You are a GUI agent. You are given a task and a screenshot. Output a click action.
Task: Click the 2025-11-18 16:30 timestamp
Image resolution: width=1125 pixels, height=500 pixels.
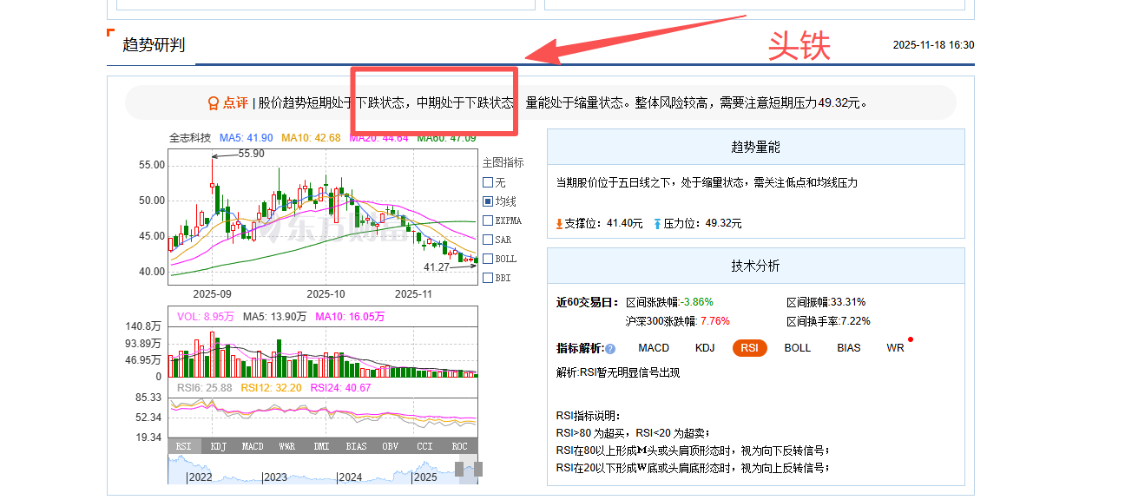pyautogui.click(x=933, y=44)
